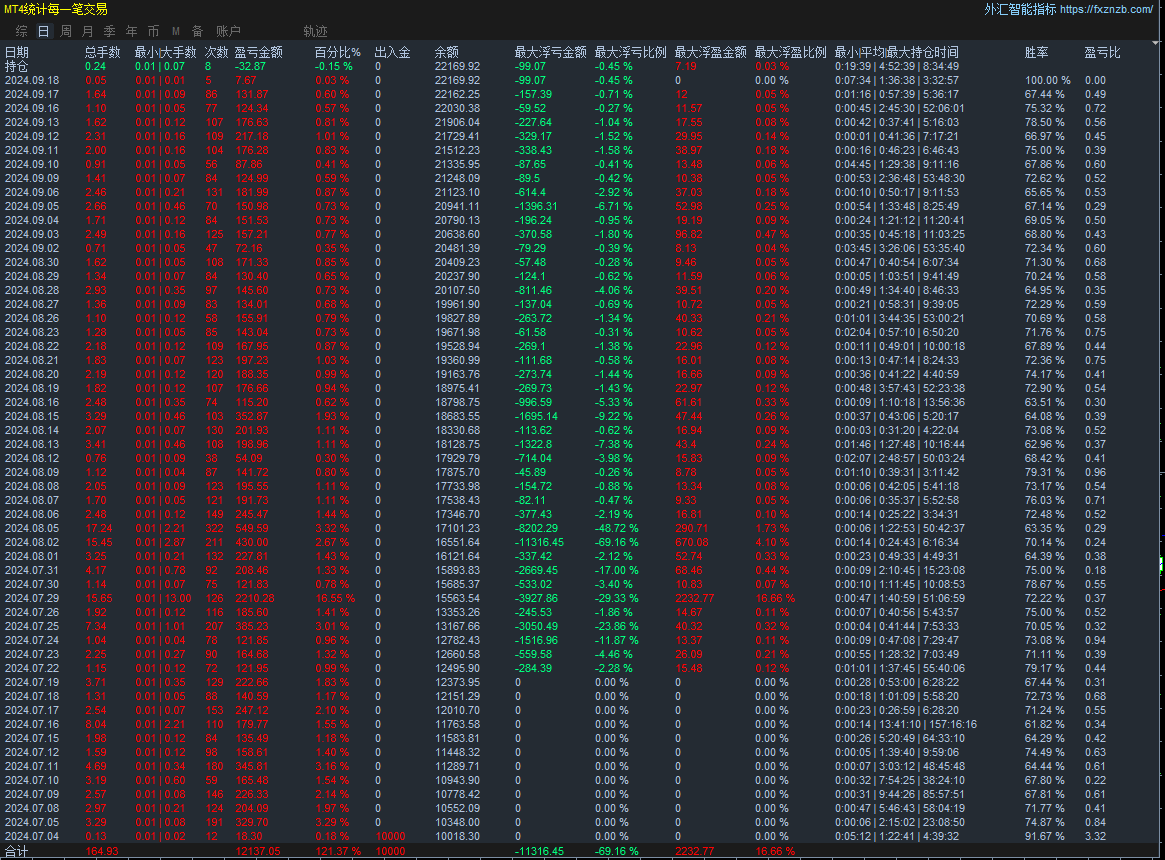Viewport: 1165px width, 860px height.
Task: Click profit value 2210.28 in 2024.07.29 row
Action: pyautogui.click(x=255, y=598)
